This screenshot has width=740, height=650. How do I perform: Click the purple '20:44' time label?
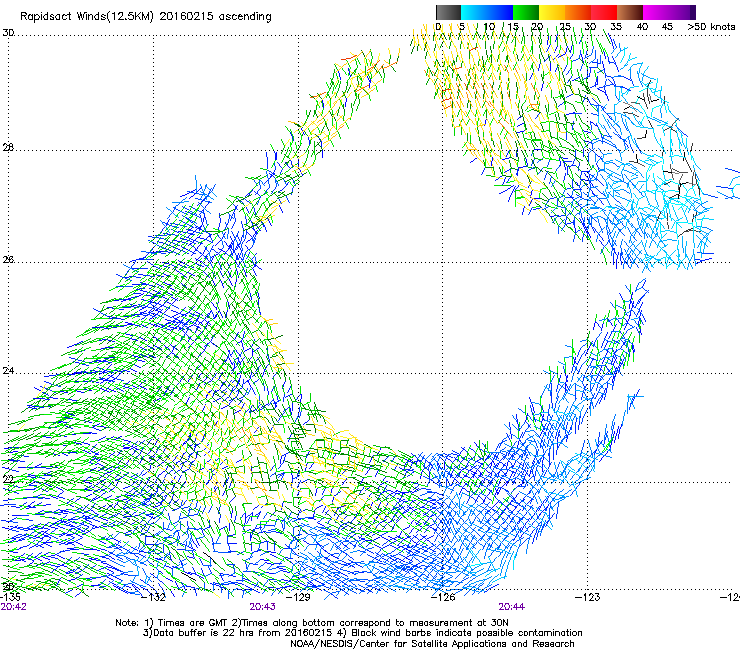512,607
